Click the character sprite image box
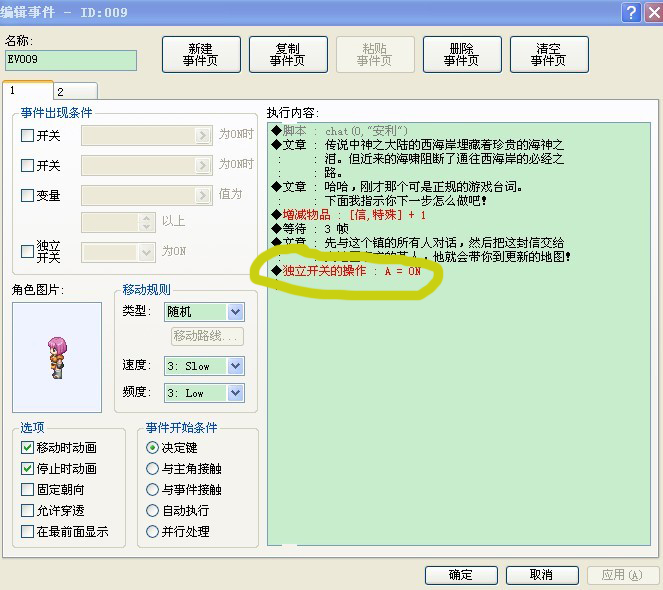 click(x=57, y=357)
